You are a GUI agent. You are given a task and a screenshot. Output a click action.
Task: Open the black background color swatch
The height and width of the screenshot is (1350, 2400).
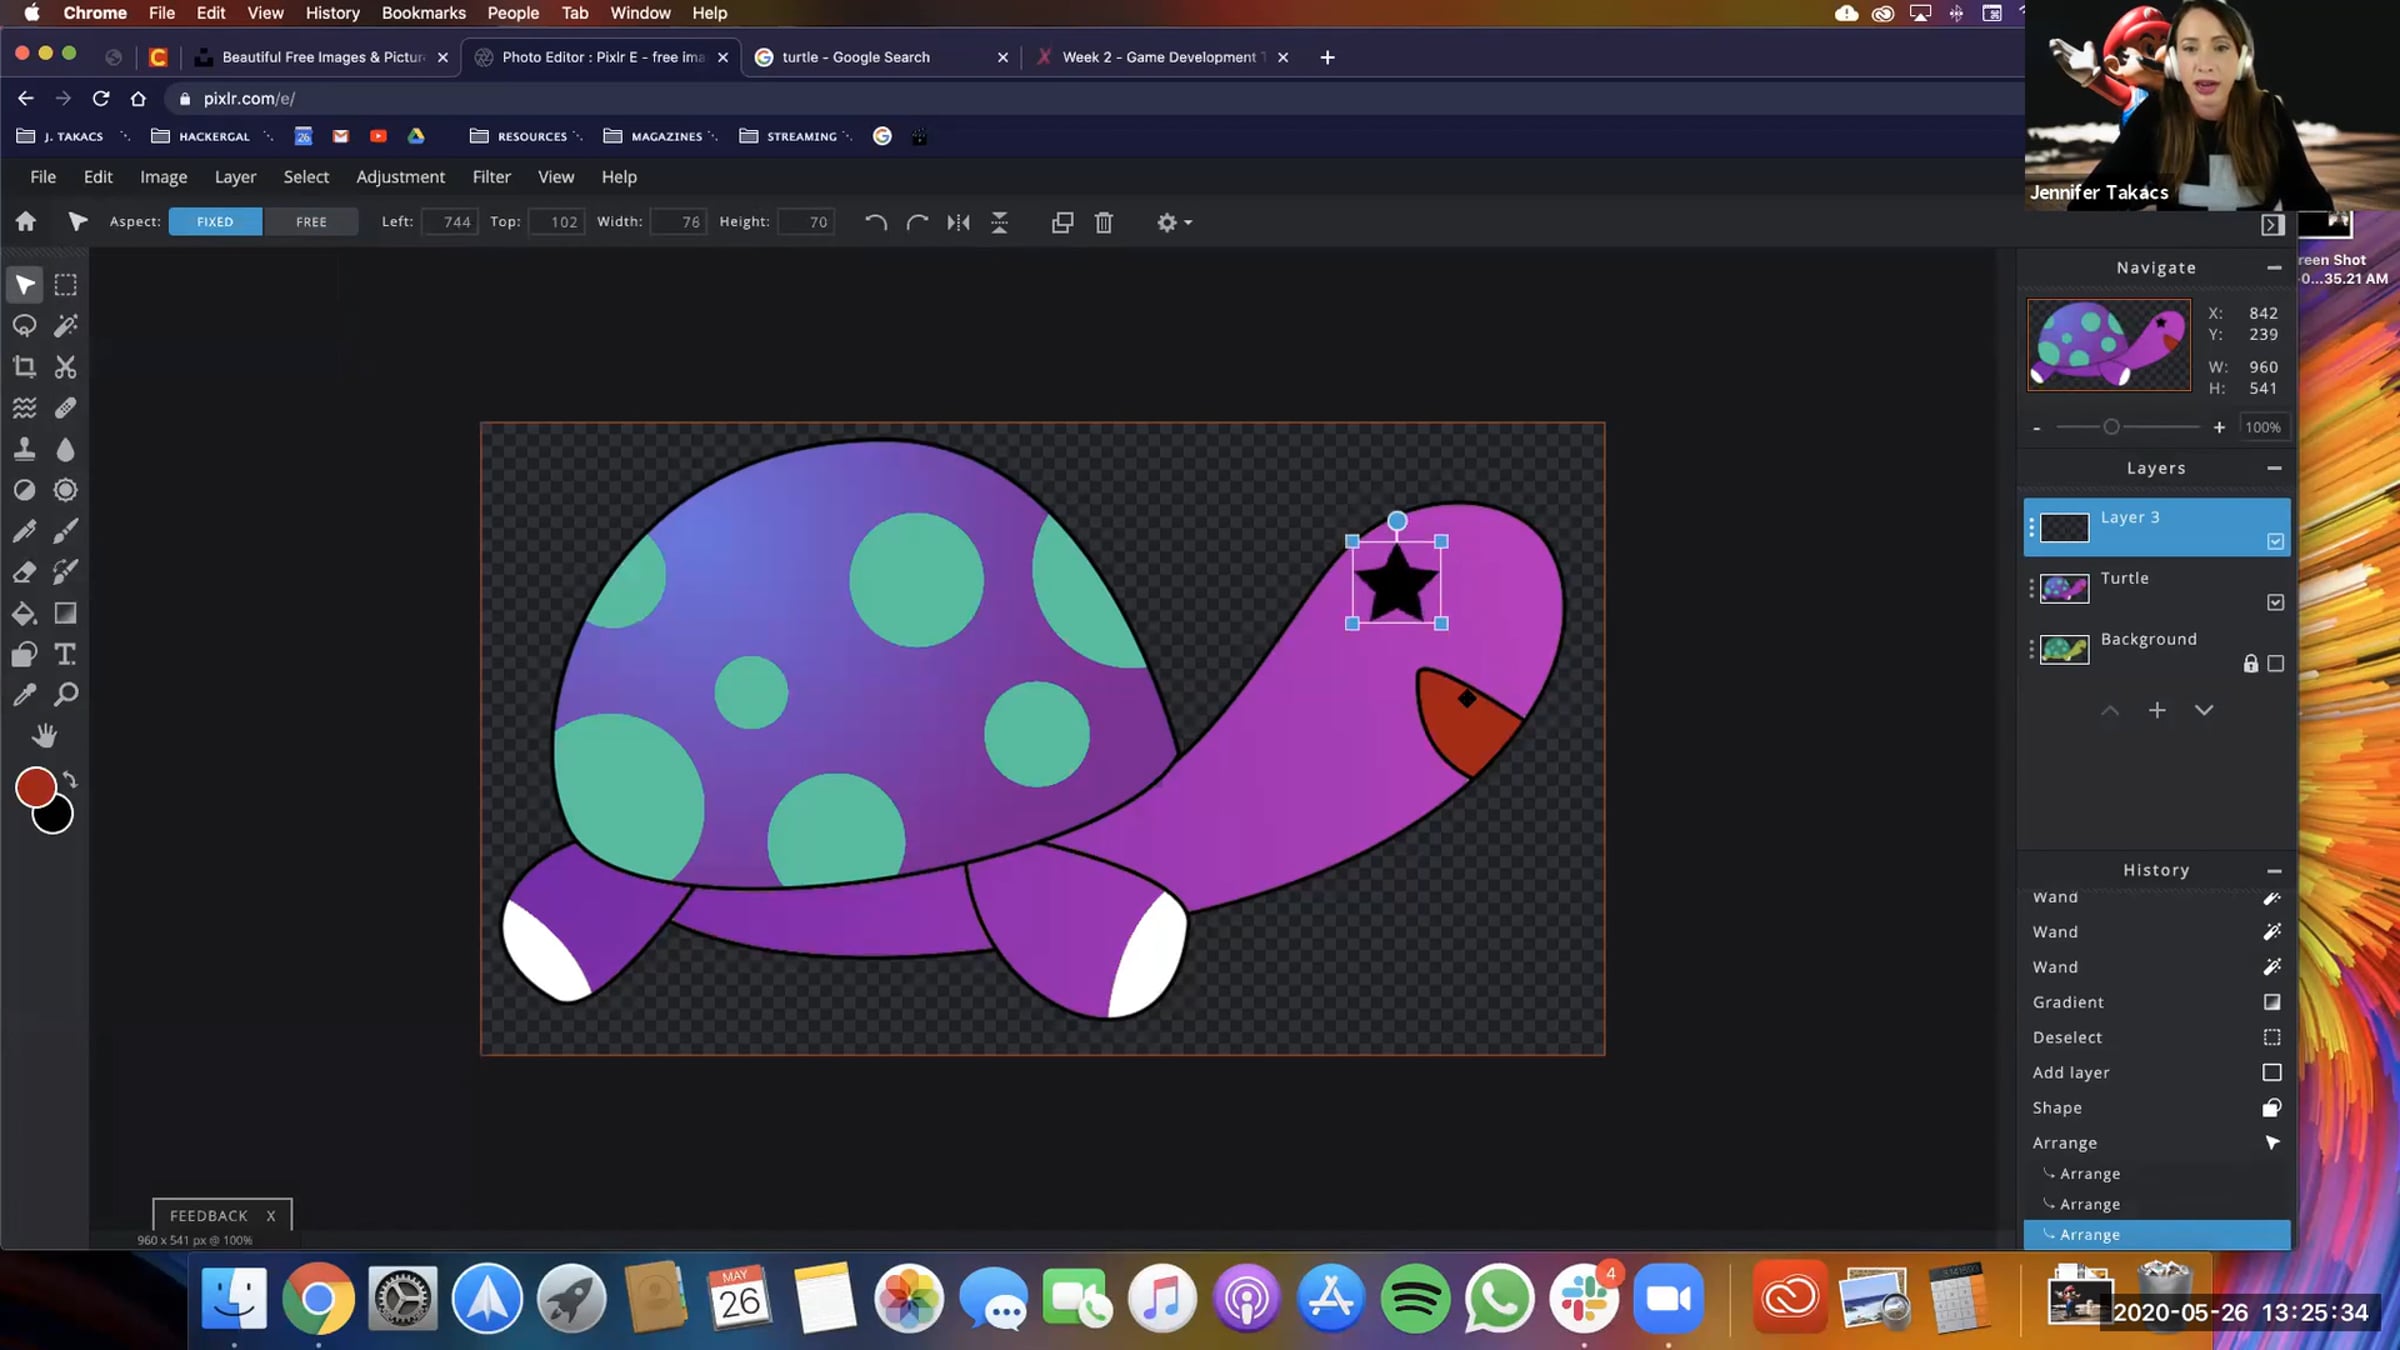56,820
